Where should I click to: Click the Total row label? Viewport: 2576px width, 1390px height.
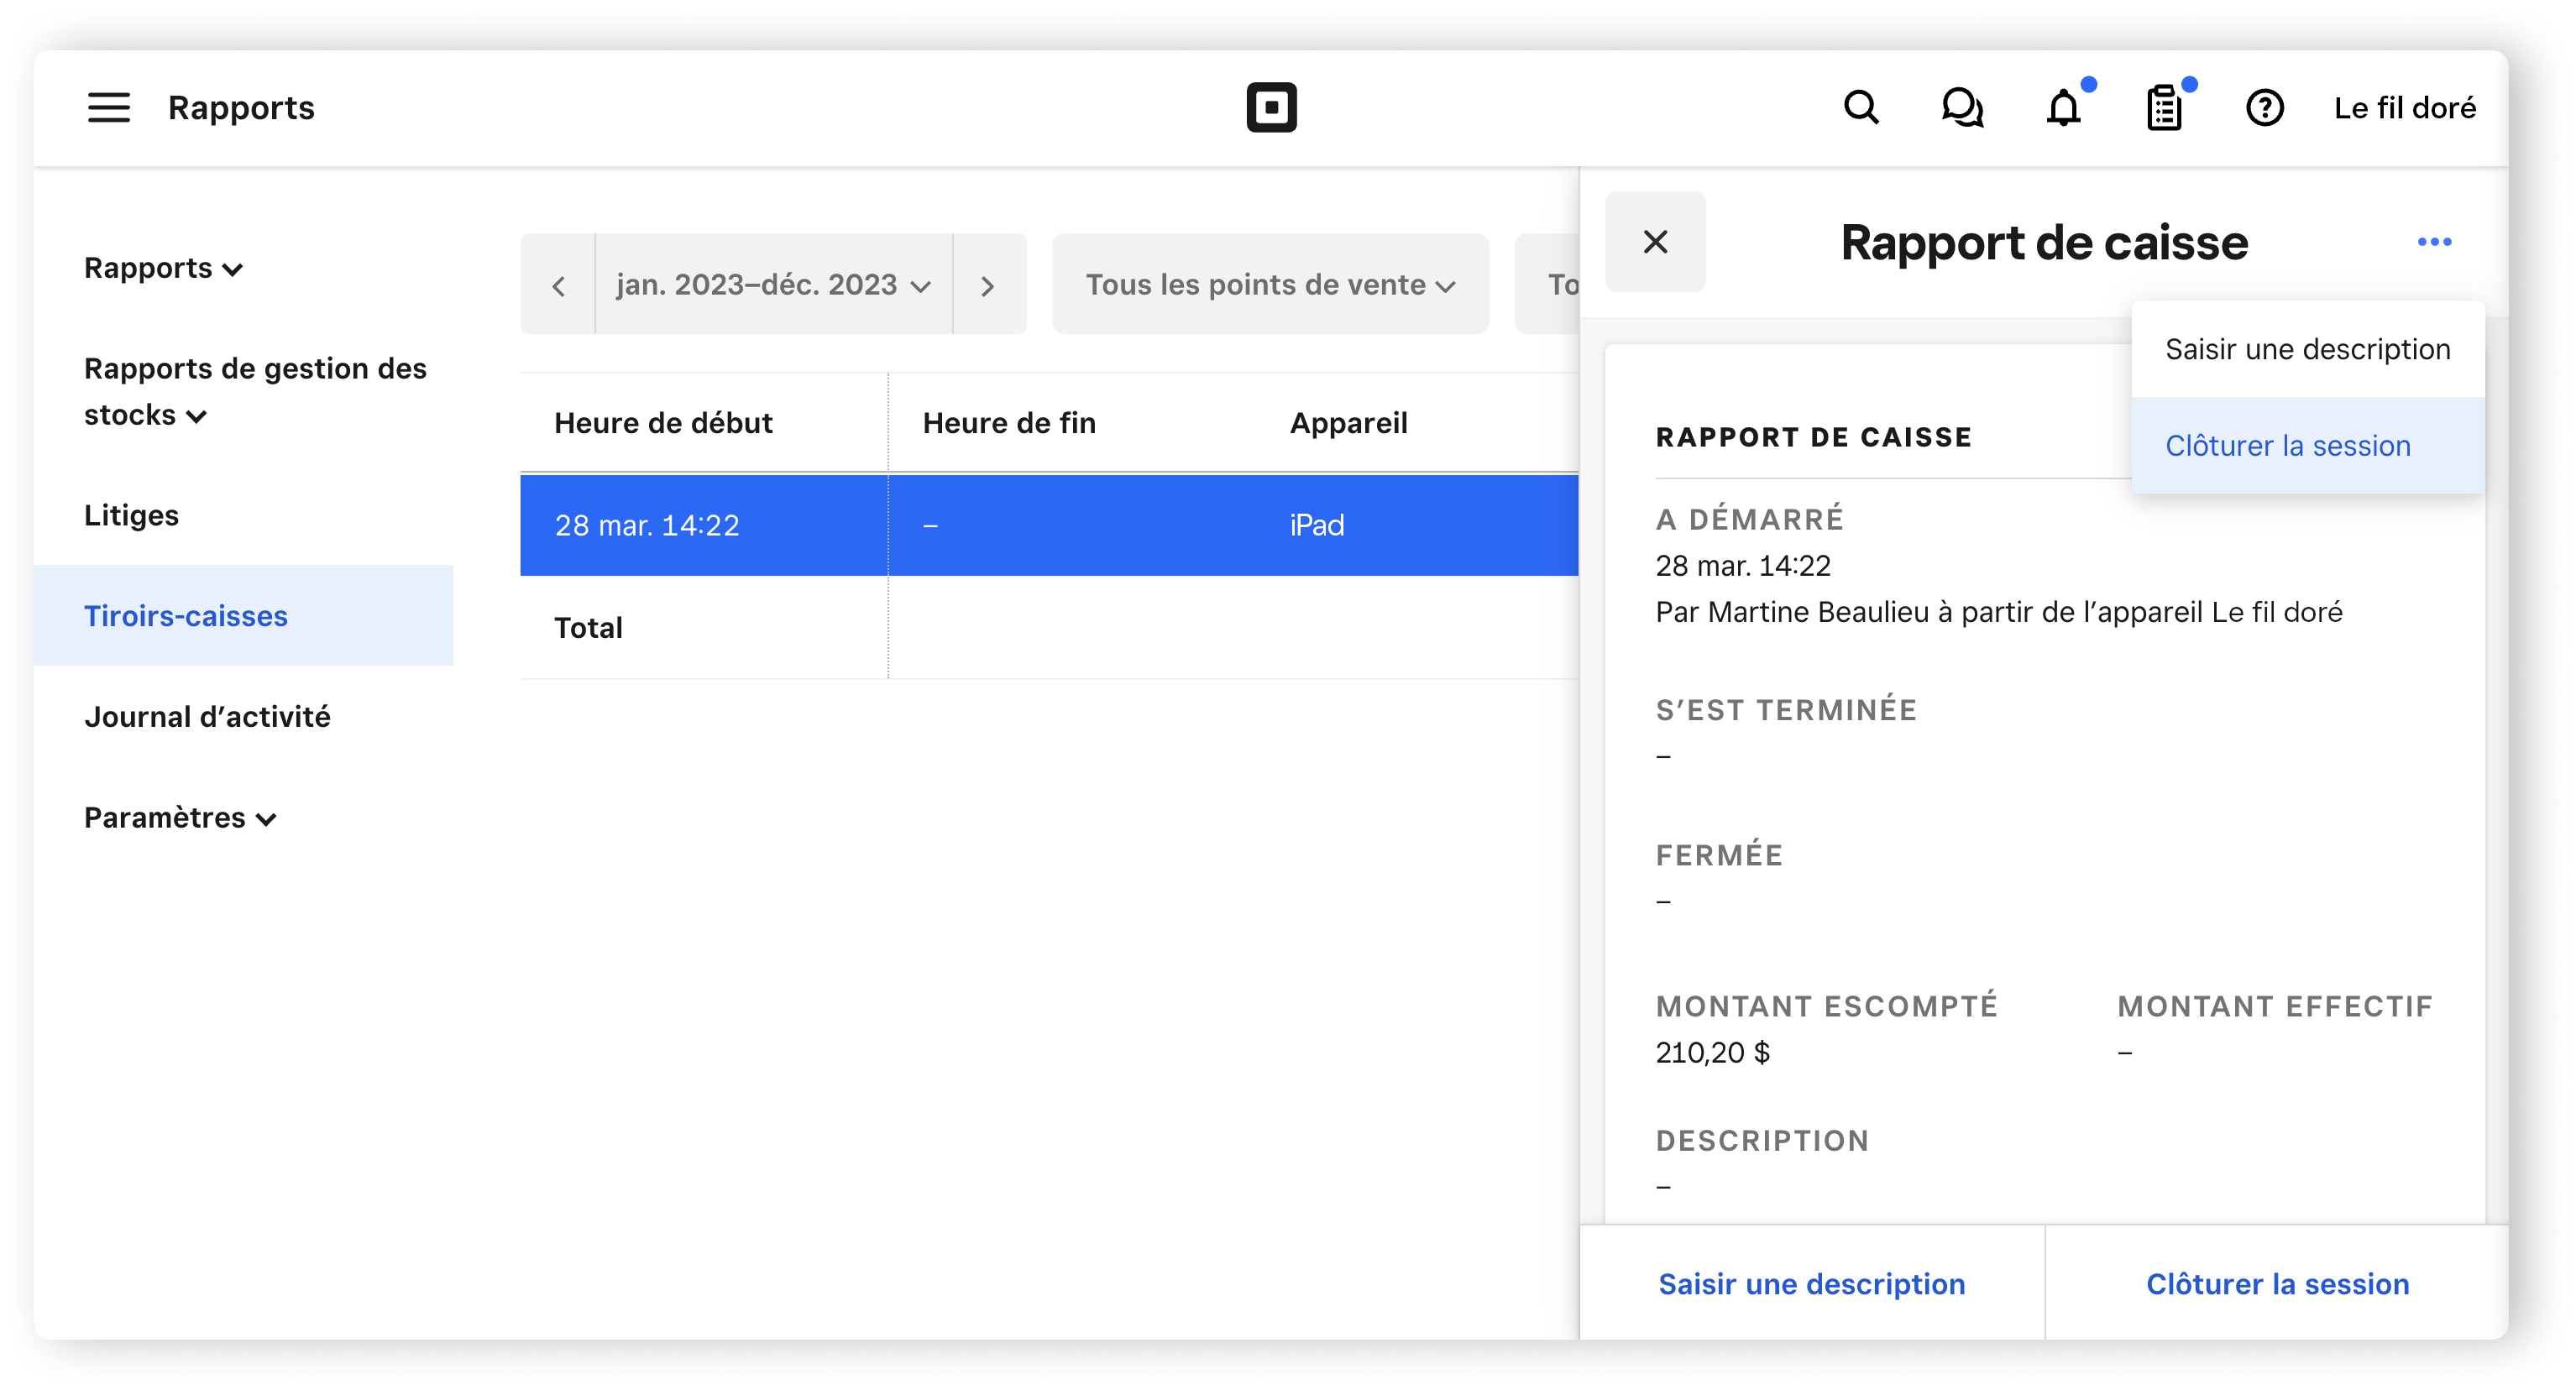coord(588,627)
